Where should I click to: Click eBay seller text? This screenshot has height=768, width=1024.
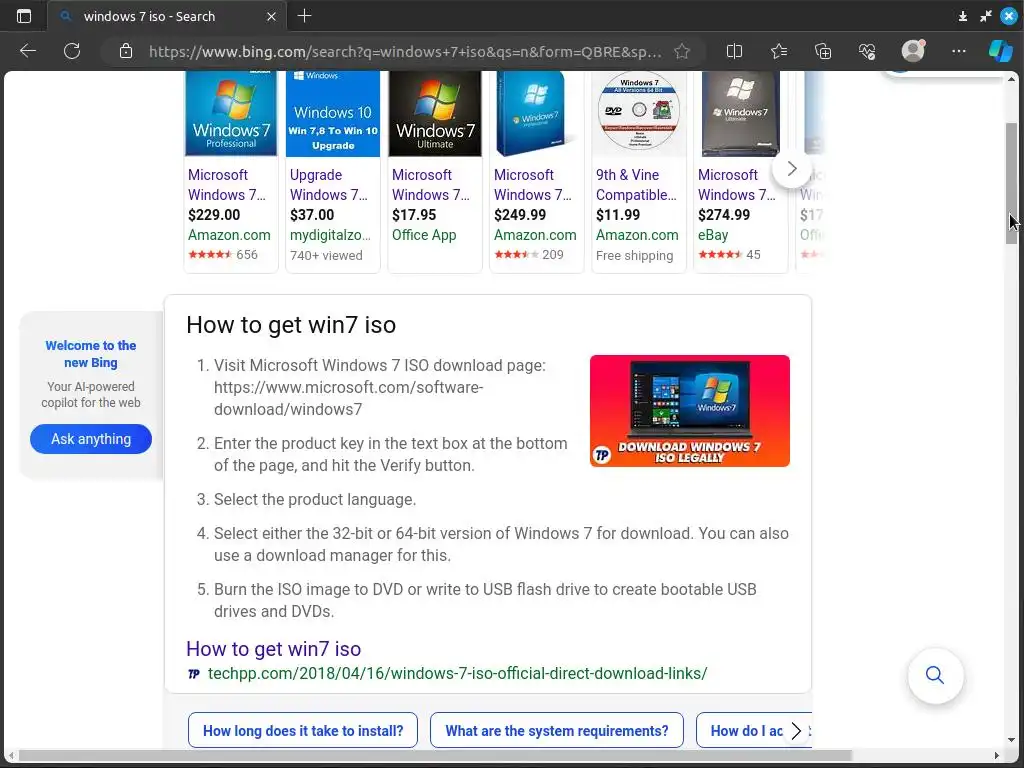[712, 234]
